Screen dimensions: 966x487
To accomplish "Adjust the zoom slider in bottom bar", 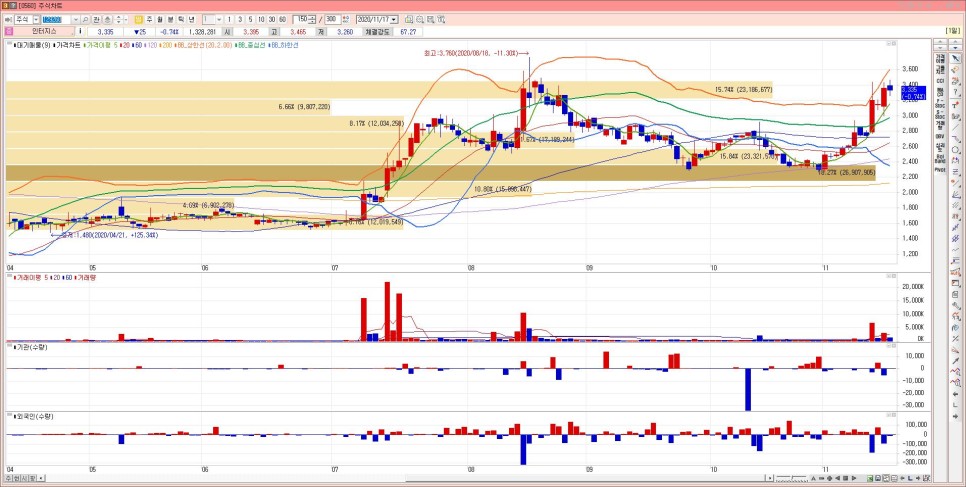I will click(792, 478).
